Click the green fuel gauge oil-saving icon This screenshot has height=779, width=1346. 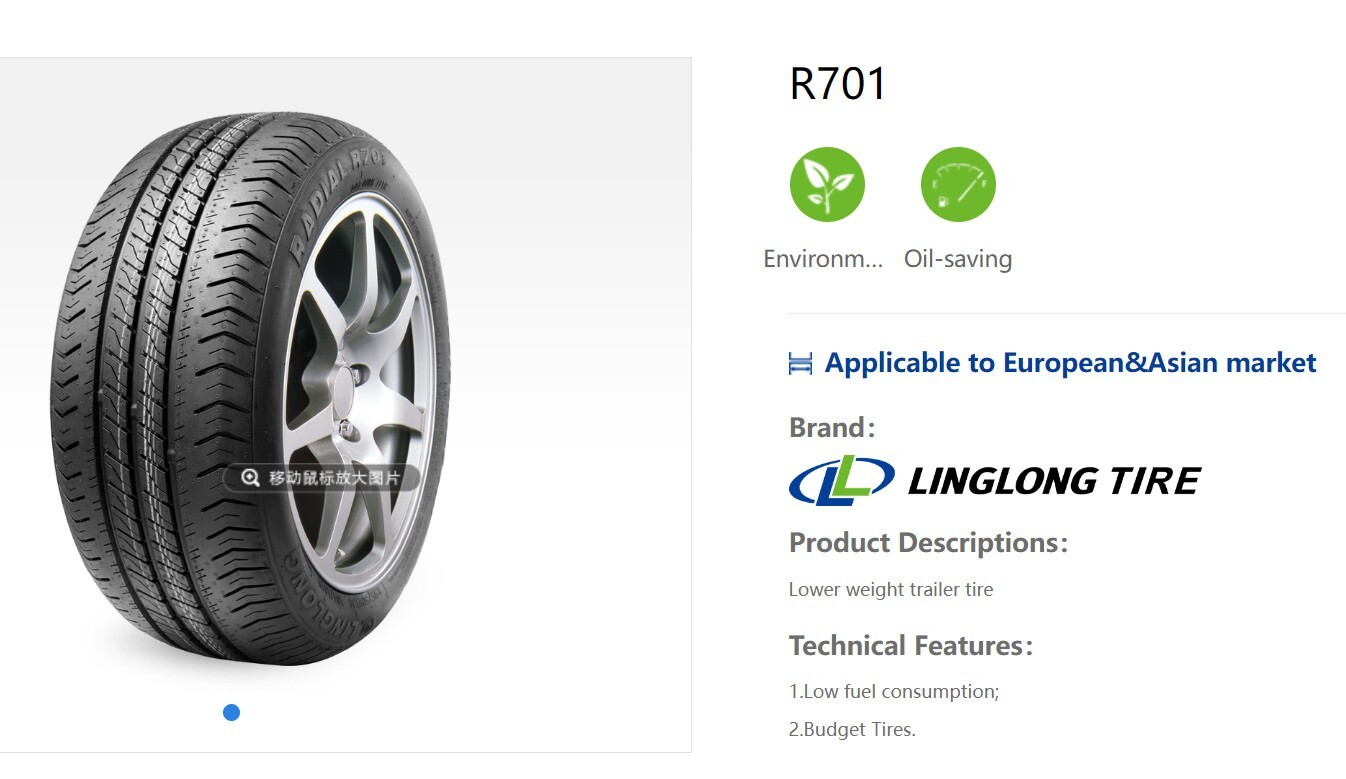click(958, 185)
